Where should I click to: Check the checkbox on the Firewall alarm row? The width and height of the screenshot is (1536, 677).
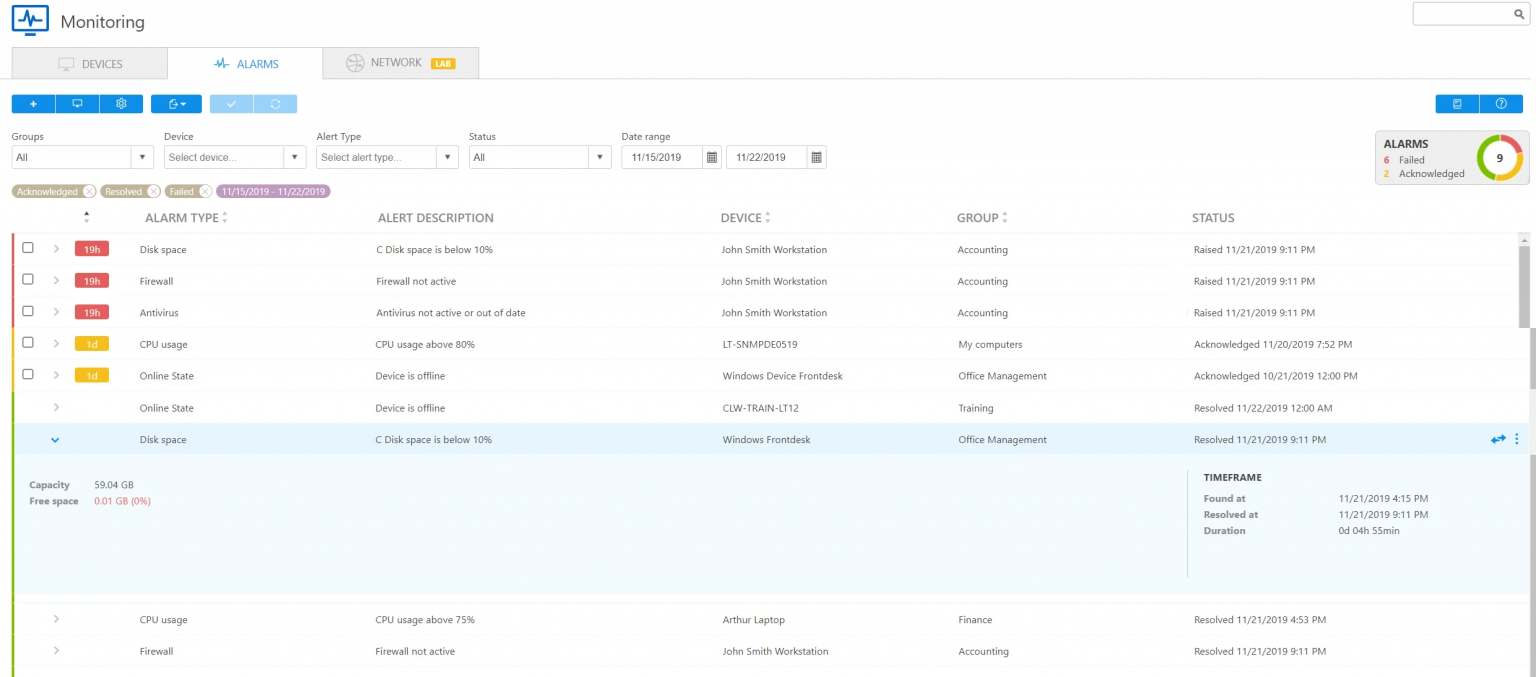(x=28, y=281)
